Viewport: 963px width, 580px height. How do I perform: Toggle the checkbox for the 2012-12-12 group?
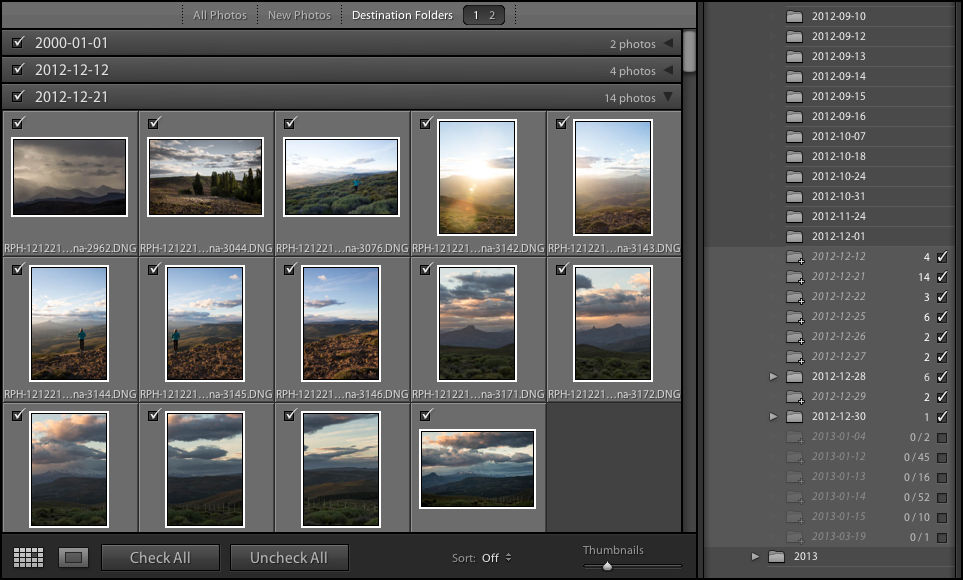point(17,69)
